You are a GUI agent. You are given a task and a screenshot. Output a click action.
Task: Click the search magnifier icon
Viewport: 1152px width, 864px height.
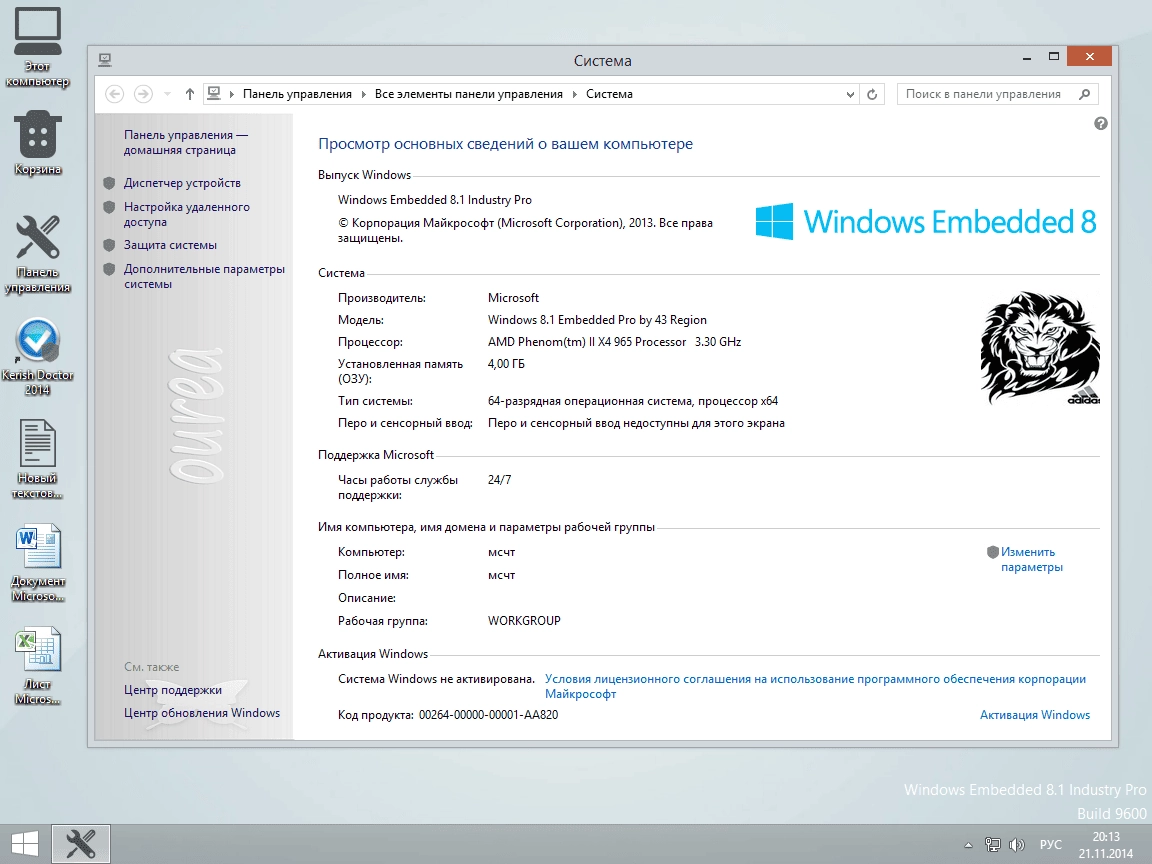click(x=1084, y=94)
